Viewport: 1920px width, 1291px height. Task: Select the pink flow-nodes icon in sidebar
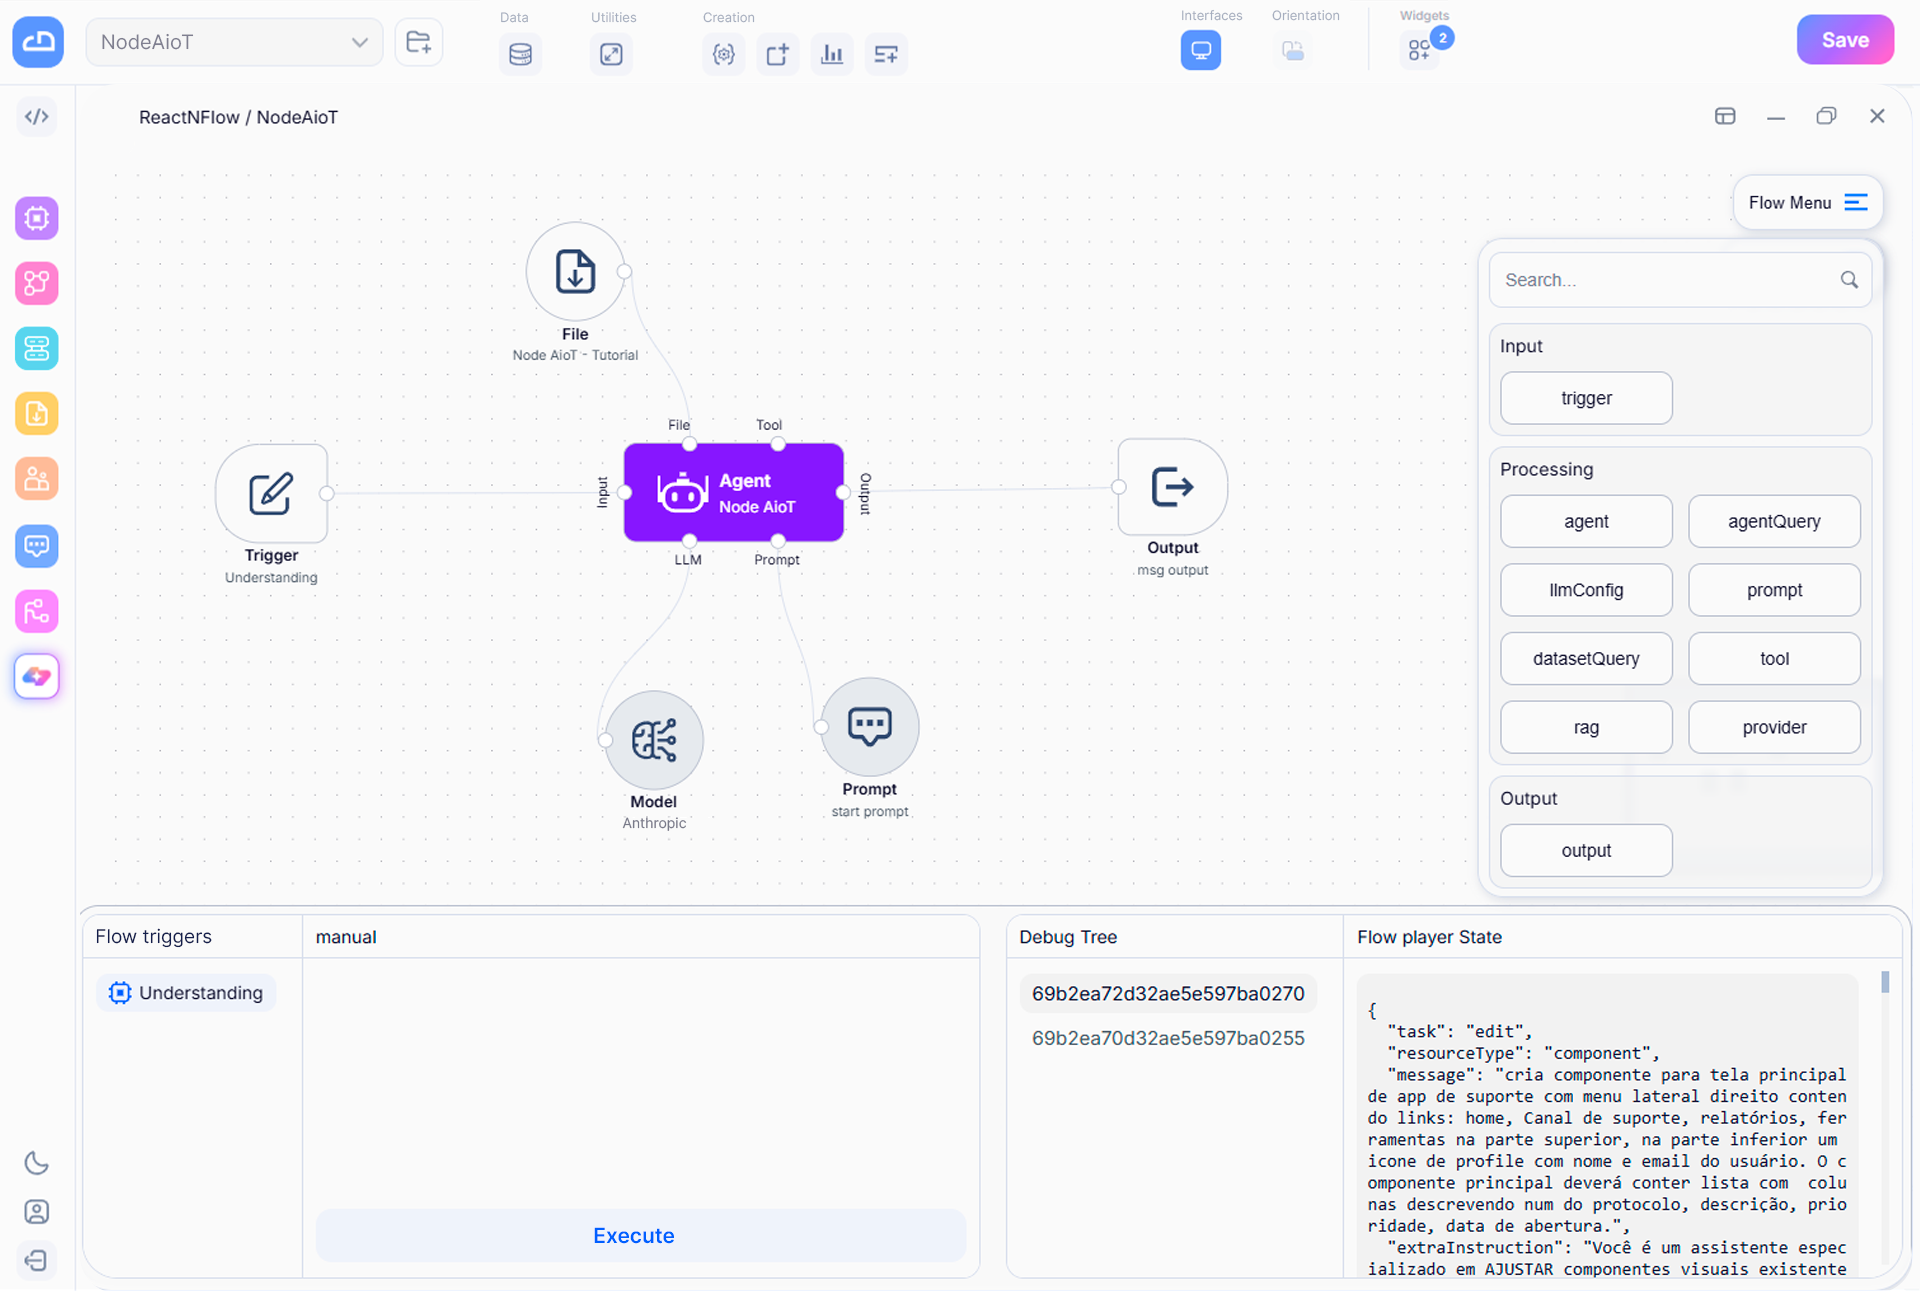coord(37,611)
